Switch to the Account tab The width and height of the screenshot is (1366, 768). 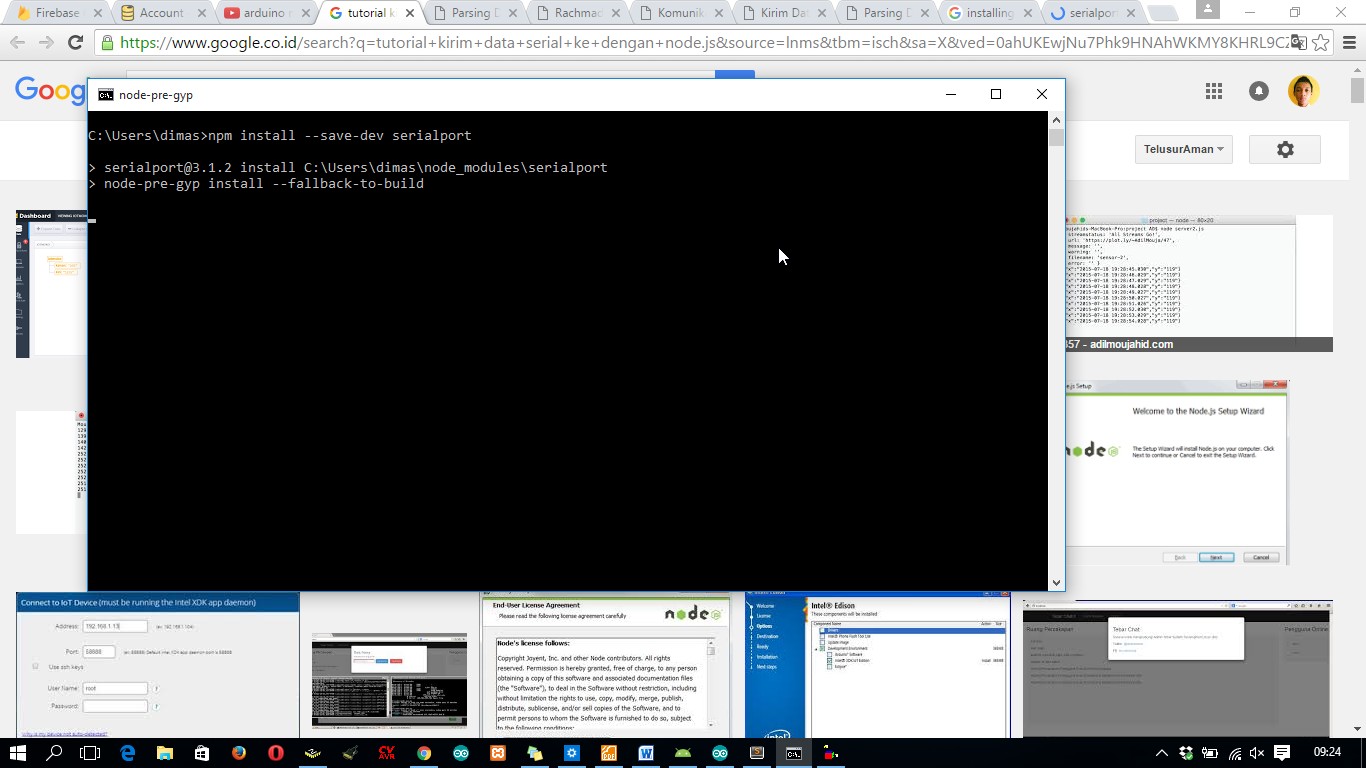(160, 13)
